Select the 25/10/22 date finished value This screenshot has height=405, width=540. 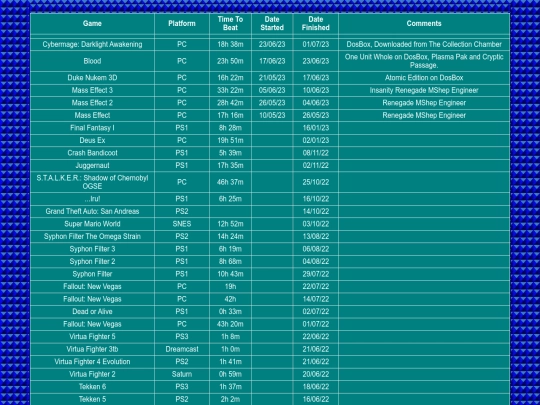pos(315,182)
